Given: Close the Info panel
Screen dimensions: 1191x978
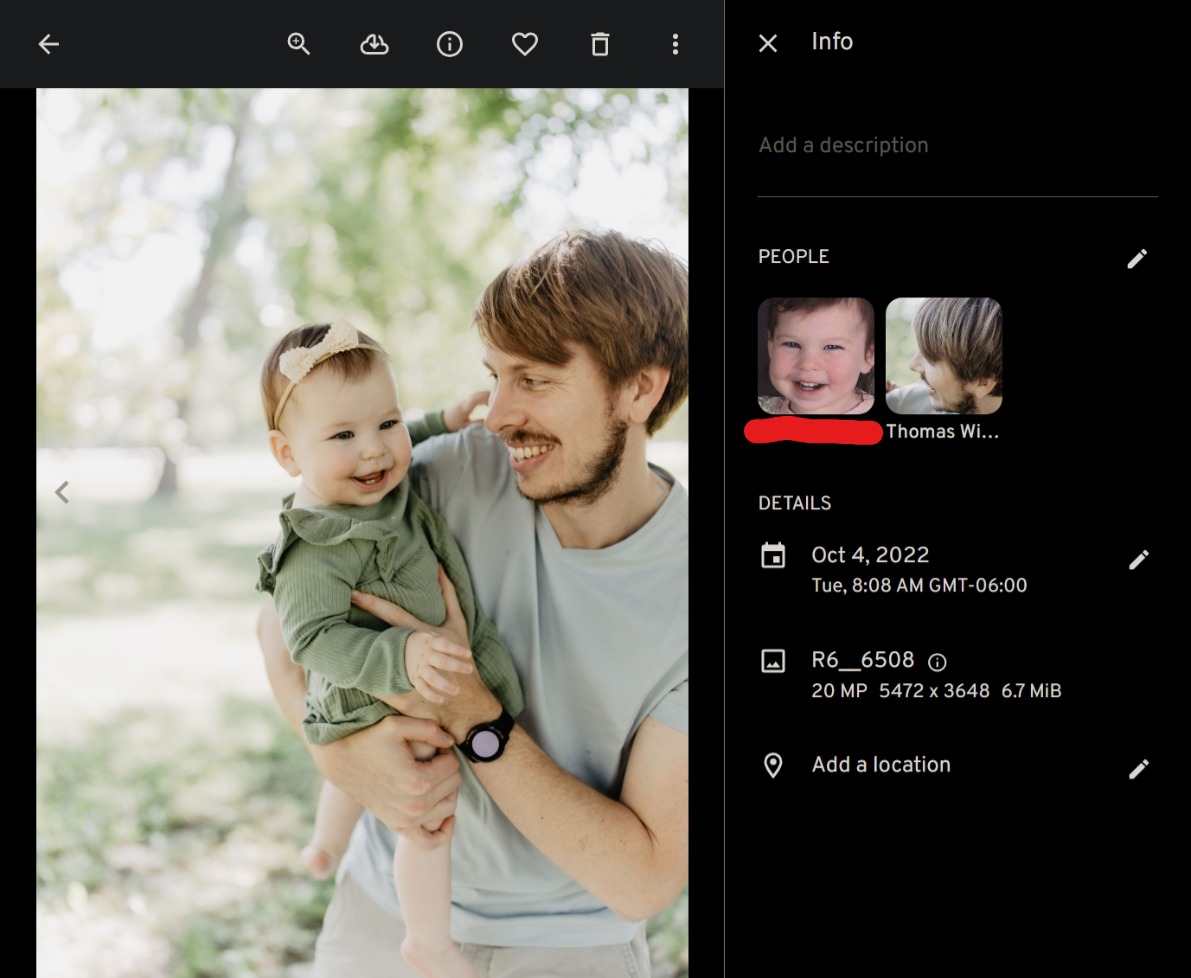Looking at the screenshot, I should [768, 43].
